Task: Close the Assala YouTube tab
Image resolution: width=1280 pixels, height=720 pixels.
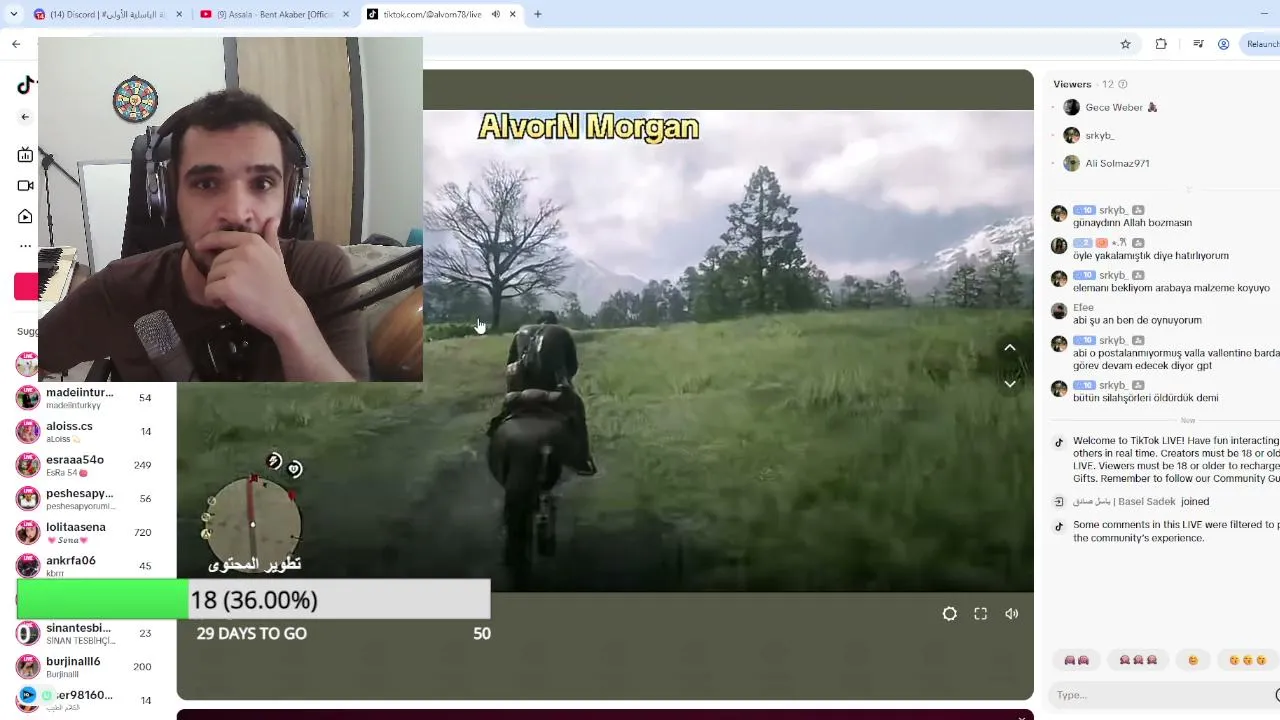Action: pos(345,14)
